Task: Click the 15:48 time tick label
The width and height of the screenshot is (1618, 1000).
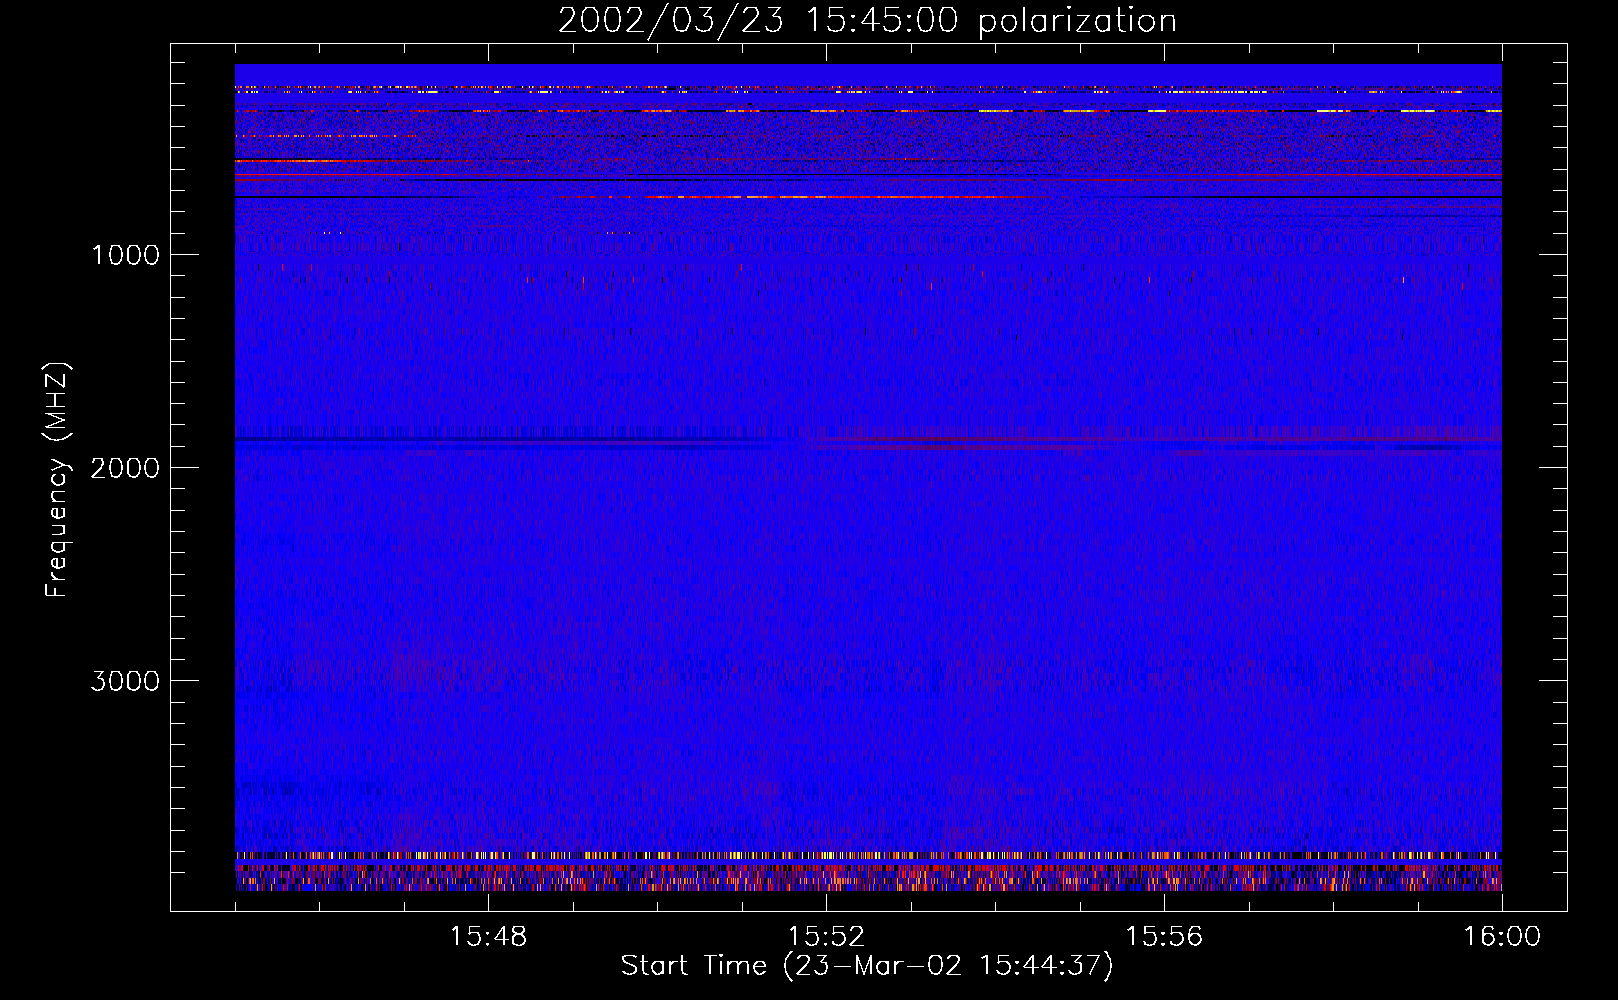Action: coord(488,937)
